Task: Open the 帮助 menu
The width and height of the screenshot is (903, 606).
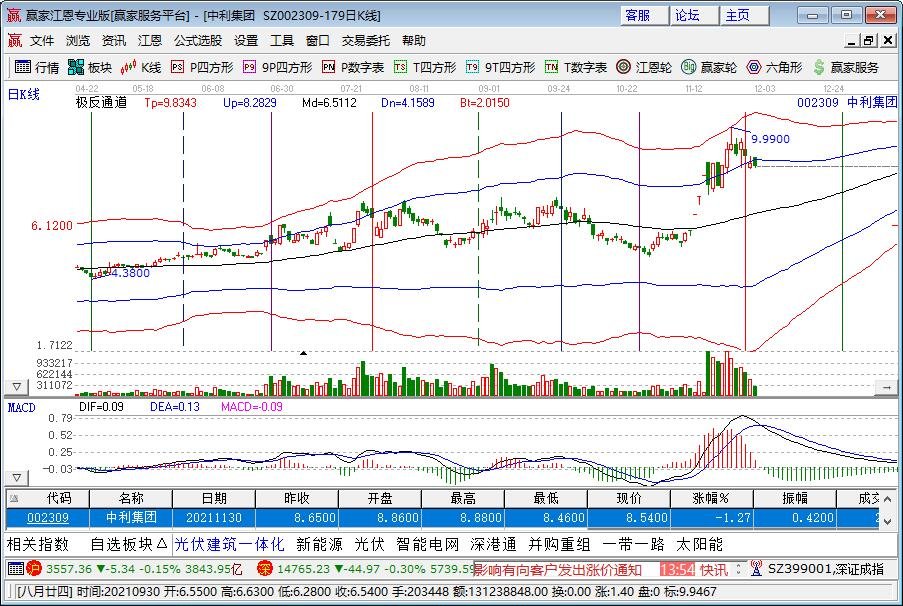Action: pyautogui.click(x=413, y=40)
